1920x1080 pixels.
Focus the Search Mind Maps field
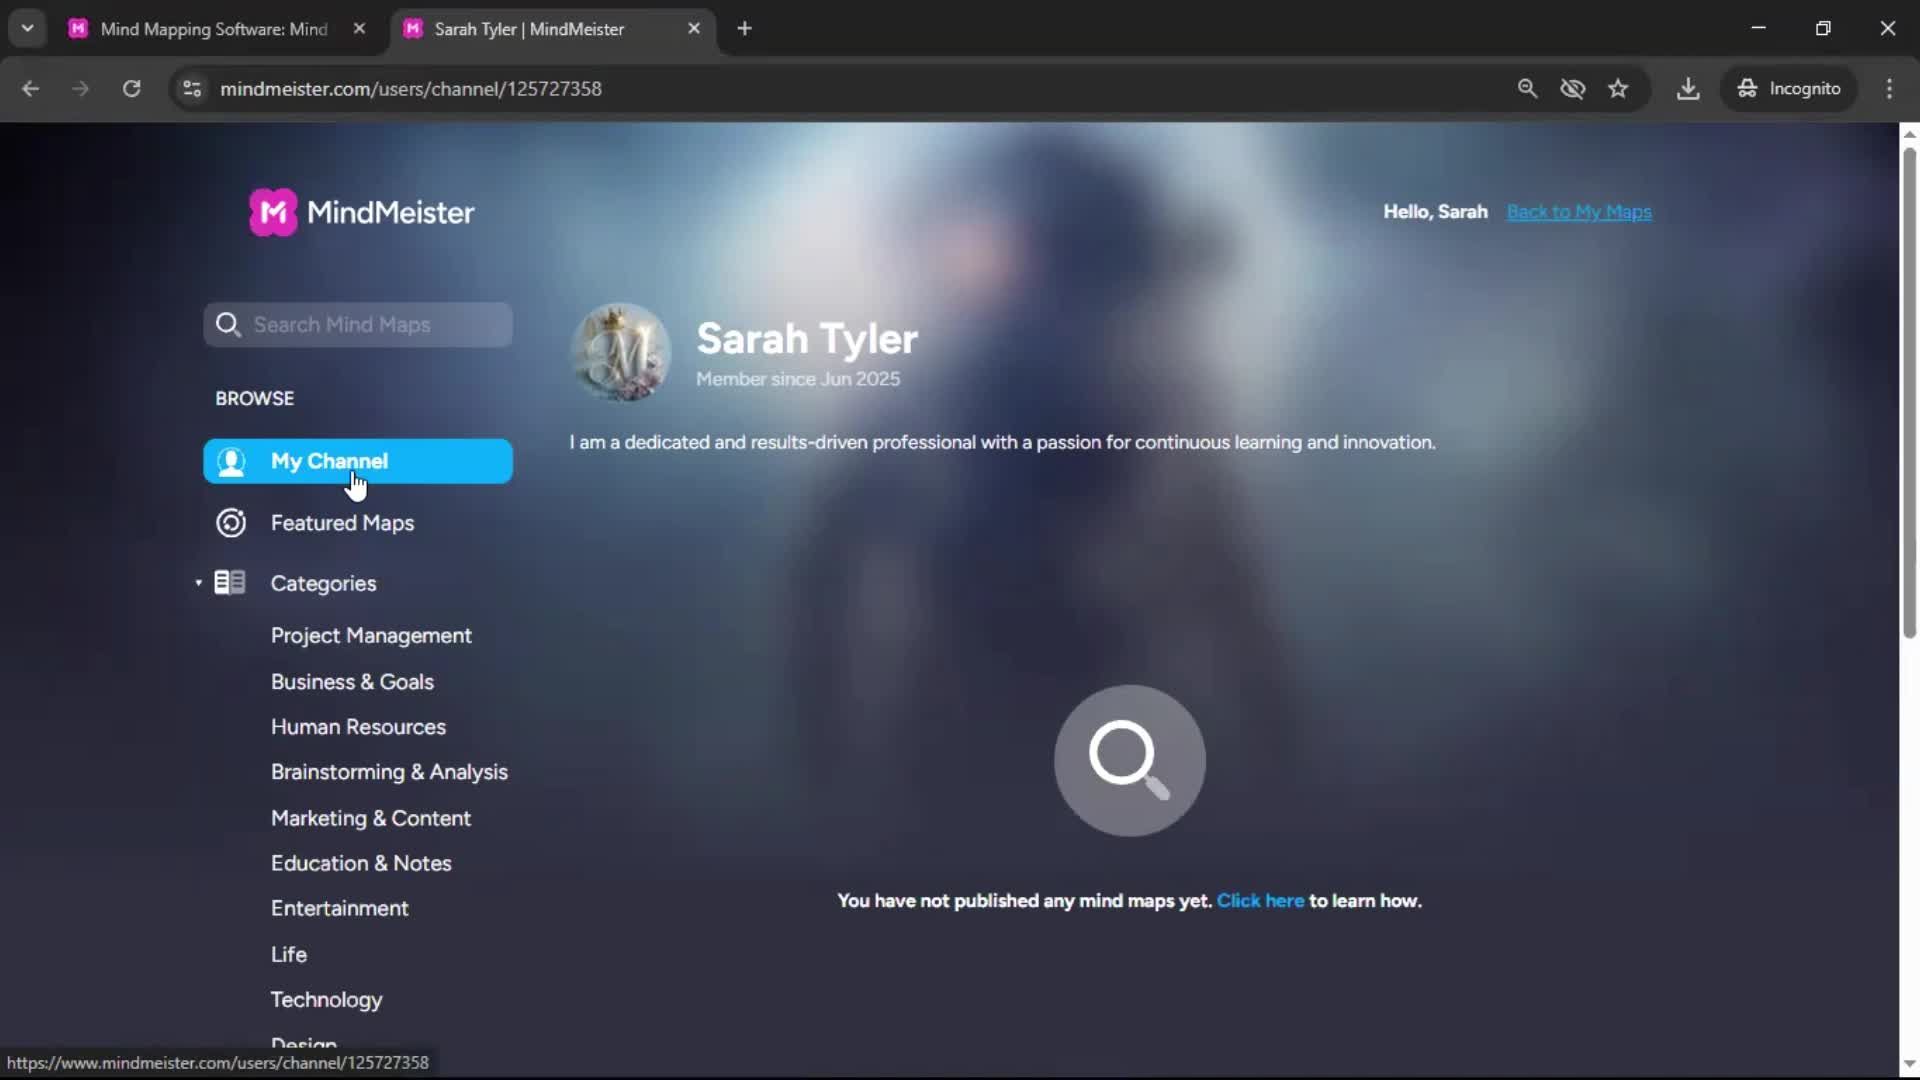[x=358, y=325]
